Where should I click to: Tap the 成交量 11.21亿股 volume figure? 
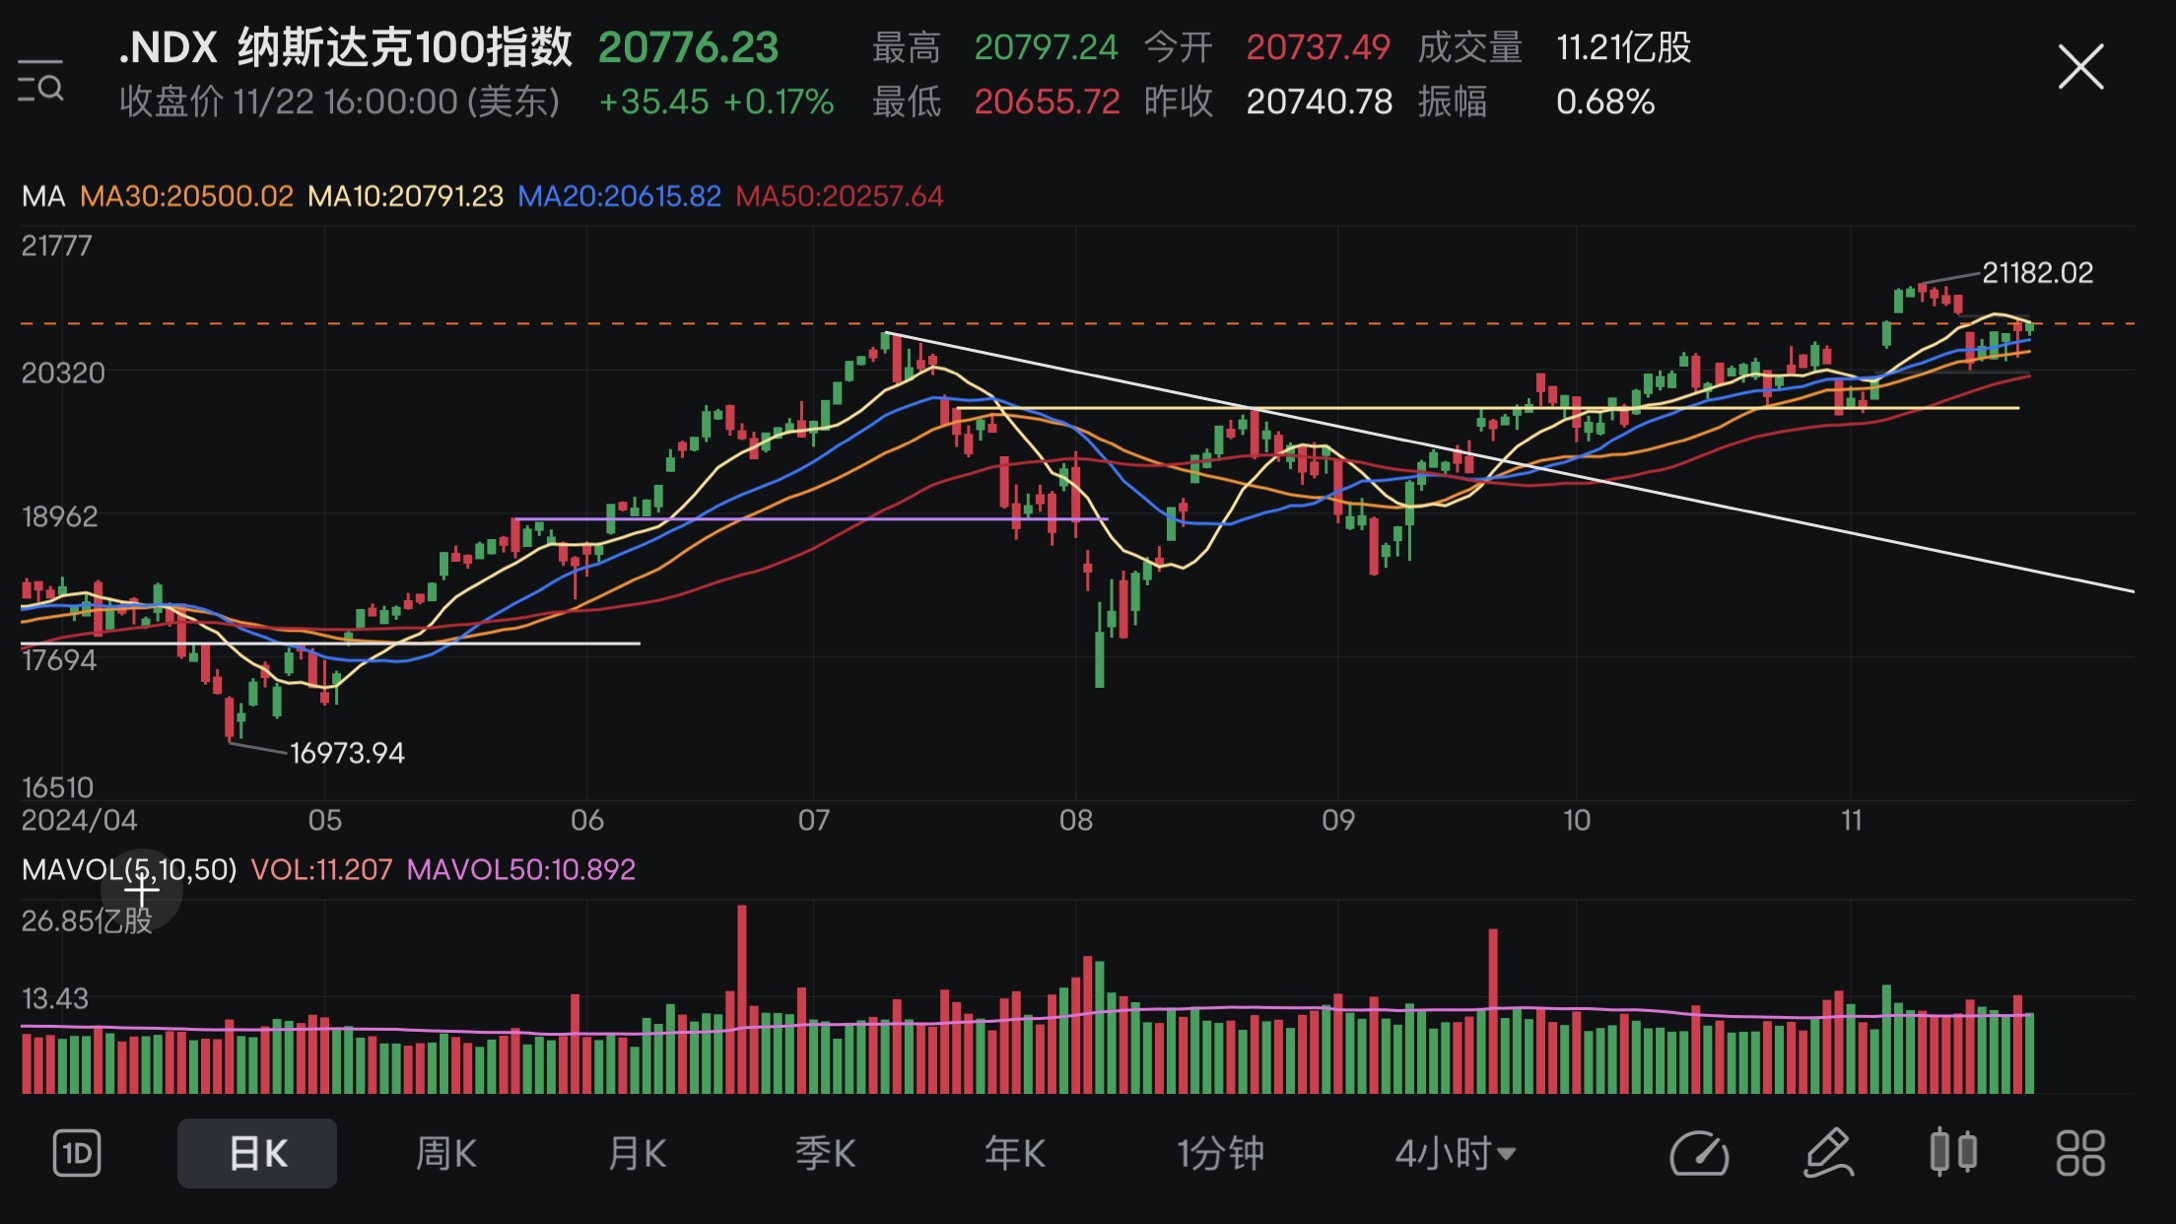click(1554, 48)
